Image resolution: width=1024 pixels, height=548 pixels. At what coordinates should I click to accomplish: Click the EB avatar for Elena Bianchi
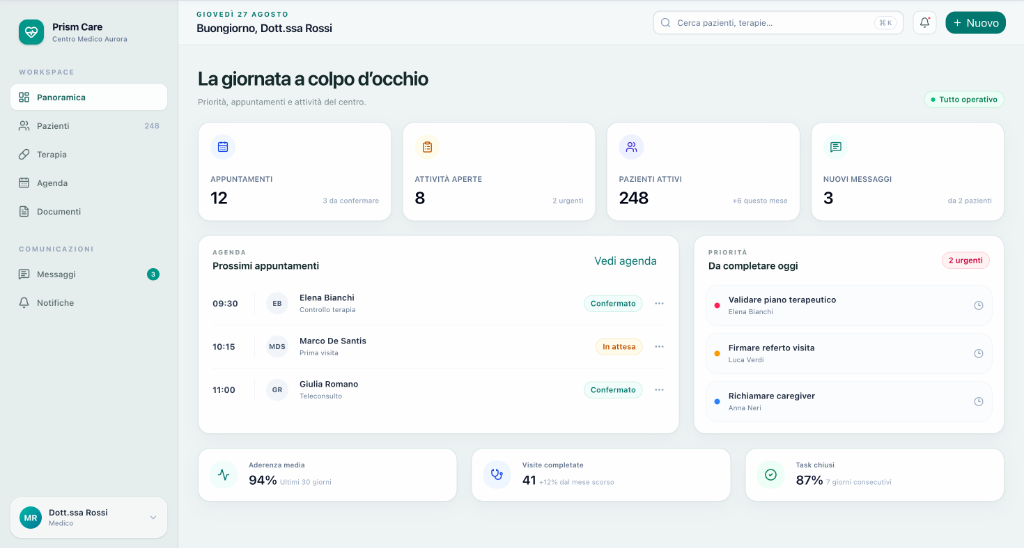[x=277, y=303]
